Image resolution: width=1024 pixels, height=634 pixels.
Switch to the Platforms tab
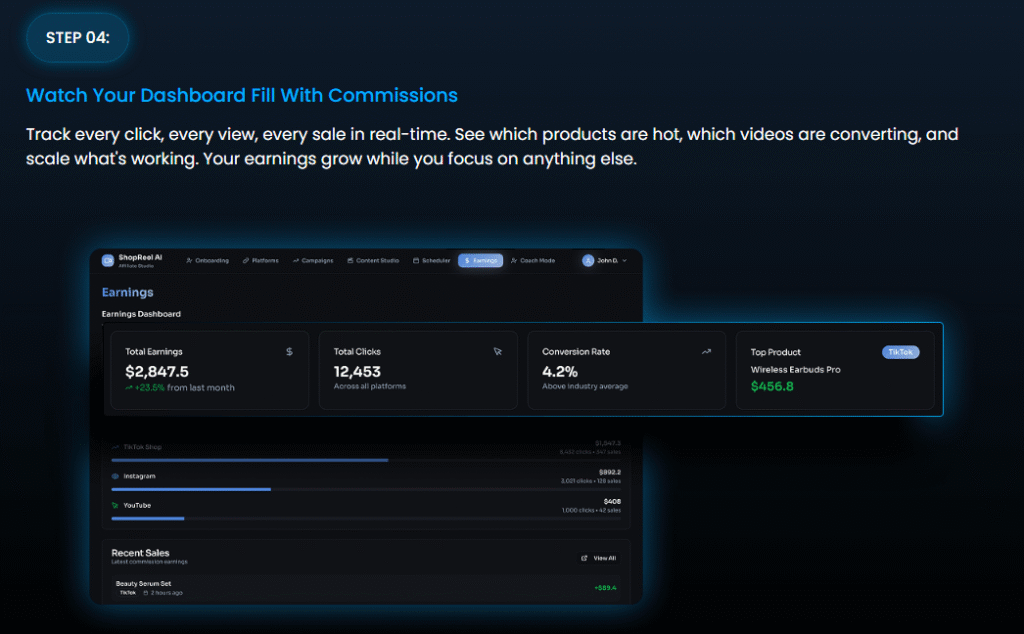[261, 261]
